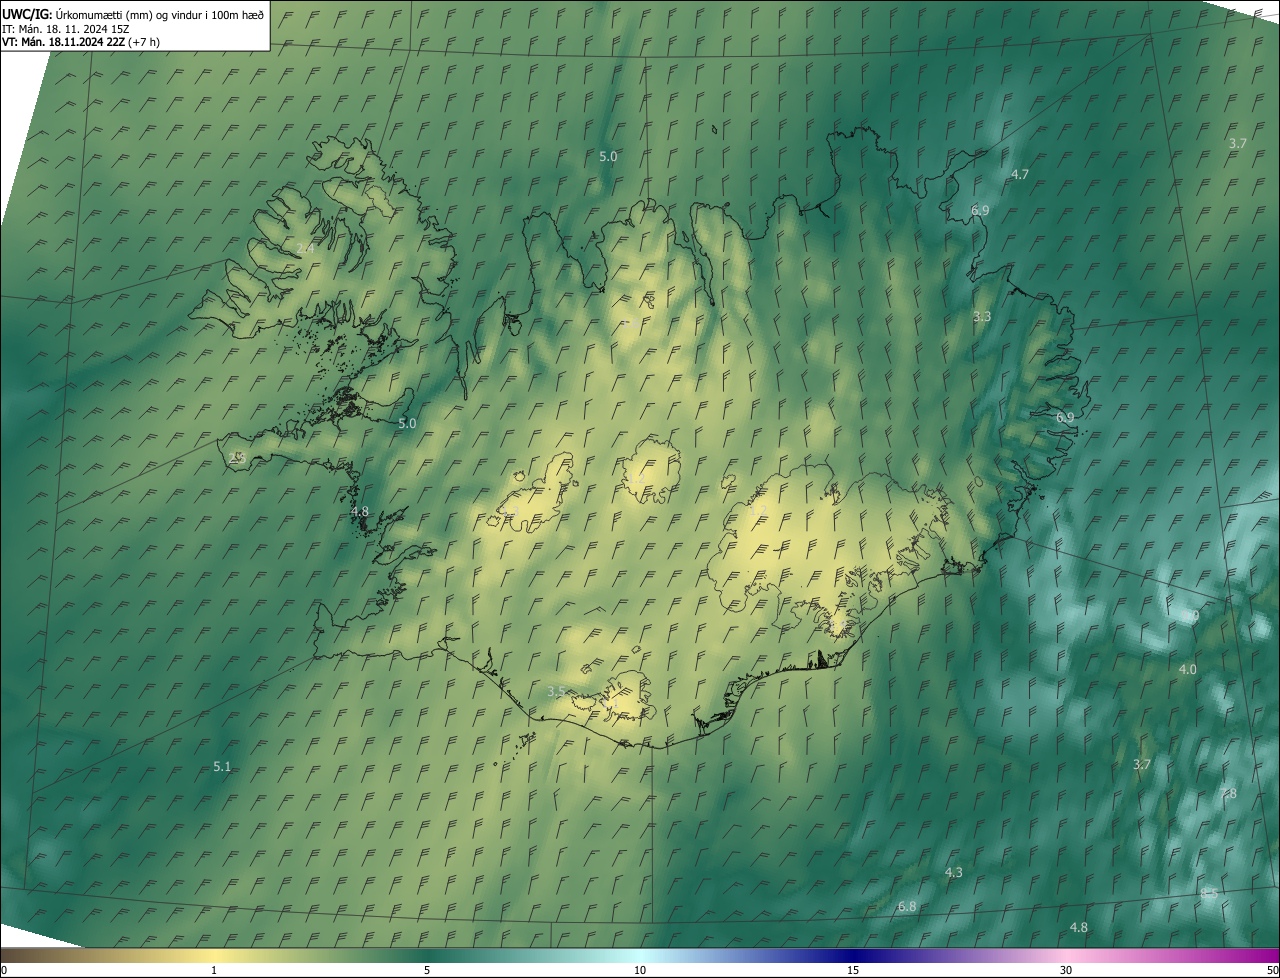The width and height of the screenshot is (1280, 978).
Task: Click the '15' tick on the colour scale
Action: point(853,970)
